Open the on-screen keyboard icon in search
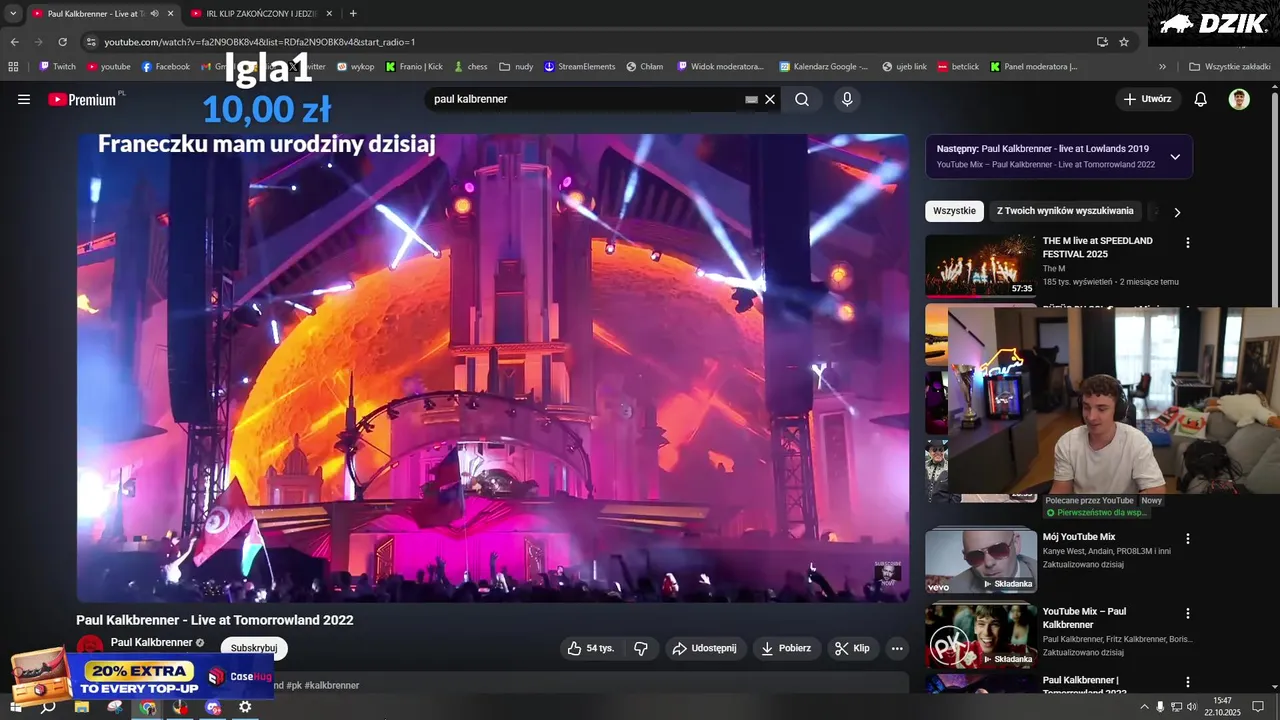The width and height of the screenshot is (1280, 720). [751, 99]
